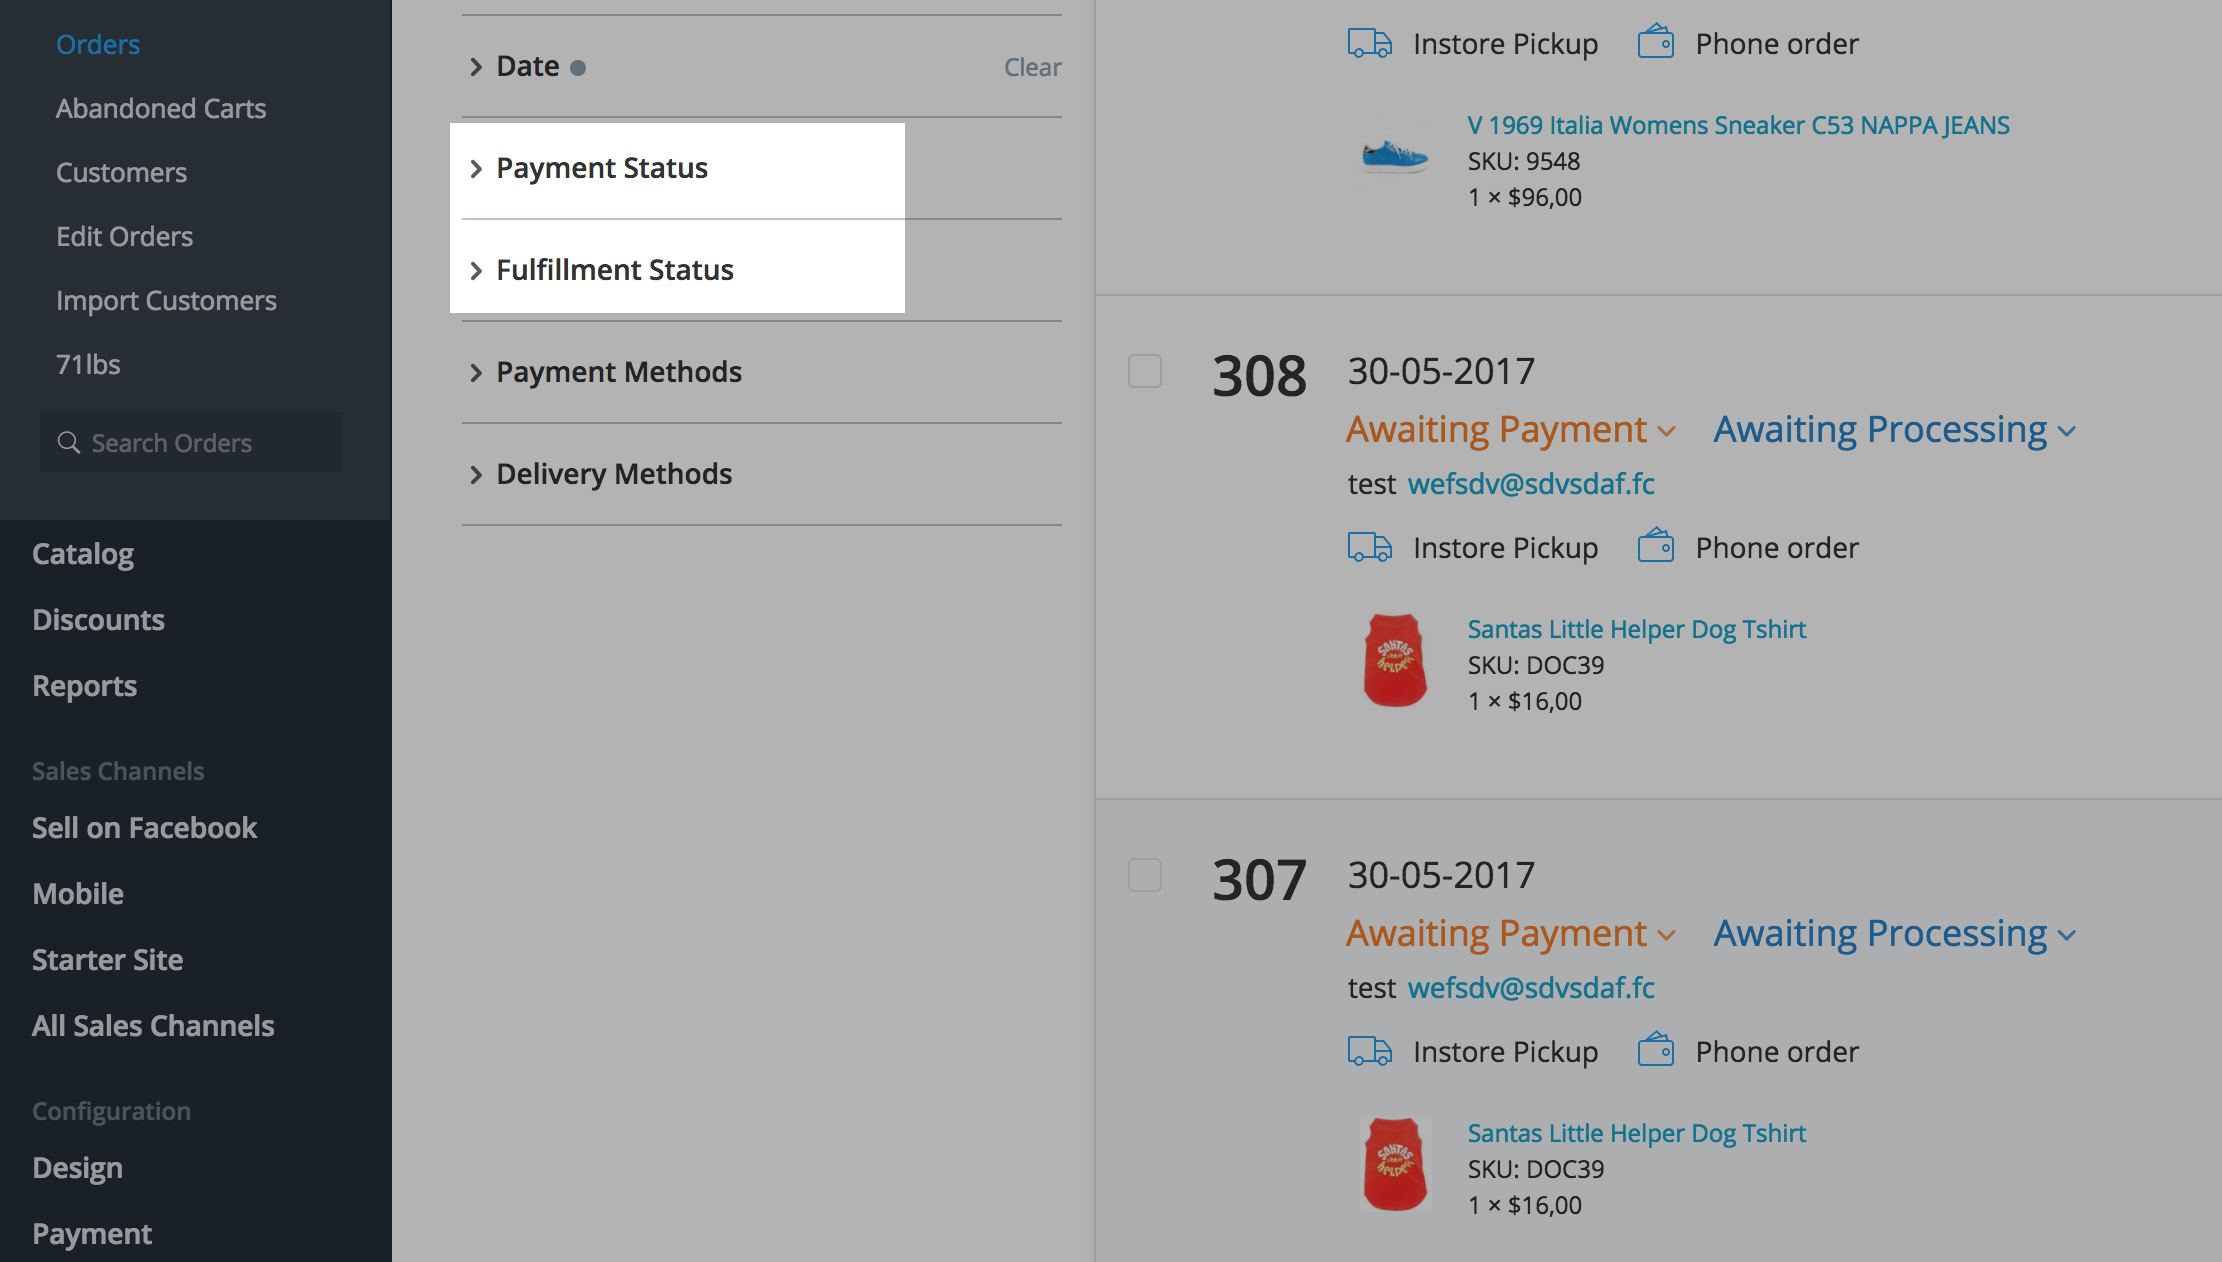Click the blue sneaker product thumbnail

click(1395, 157)
